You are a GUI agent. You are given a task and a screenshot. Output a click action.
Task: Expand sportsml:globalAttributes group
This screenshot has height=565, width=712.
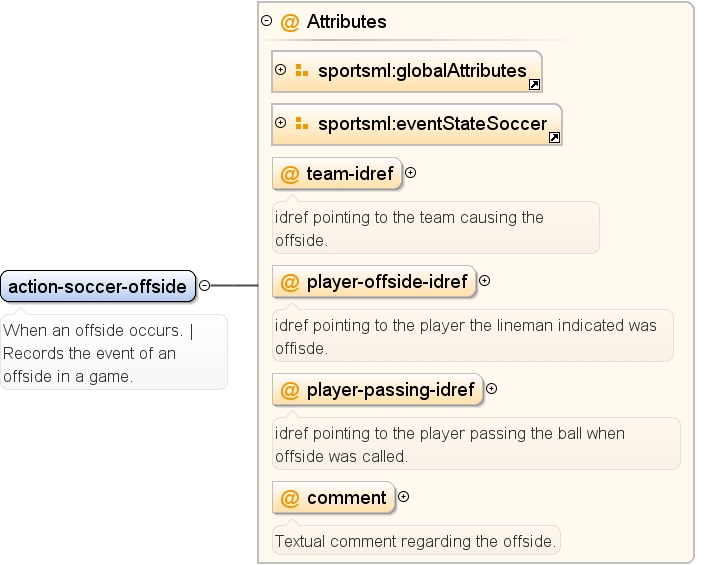click(281, 69)
